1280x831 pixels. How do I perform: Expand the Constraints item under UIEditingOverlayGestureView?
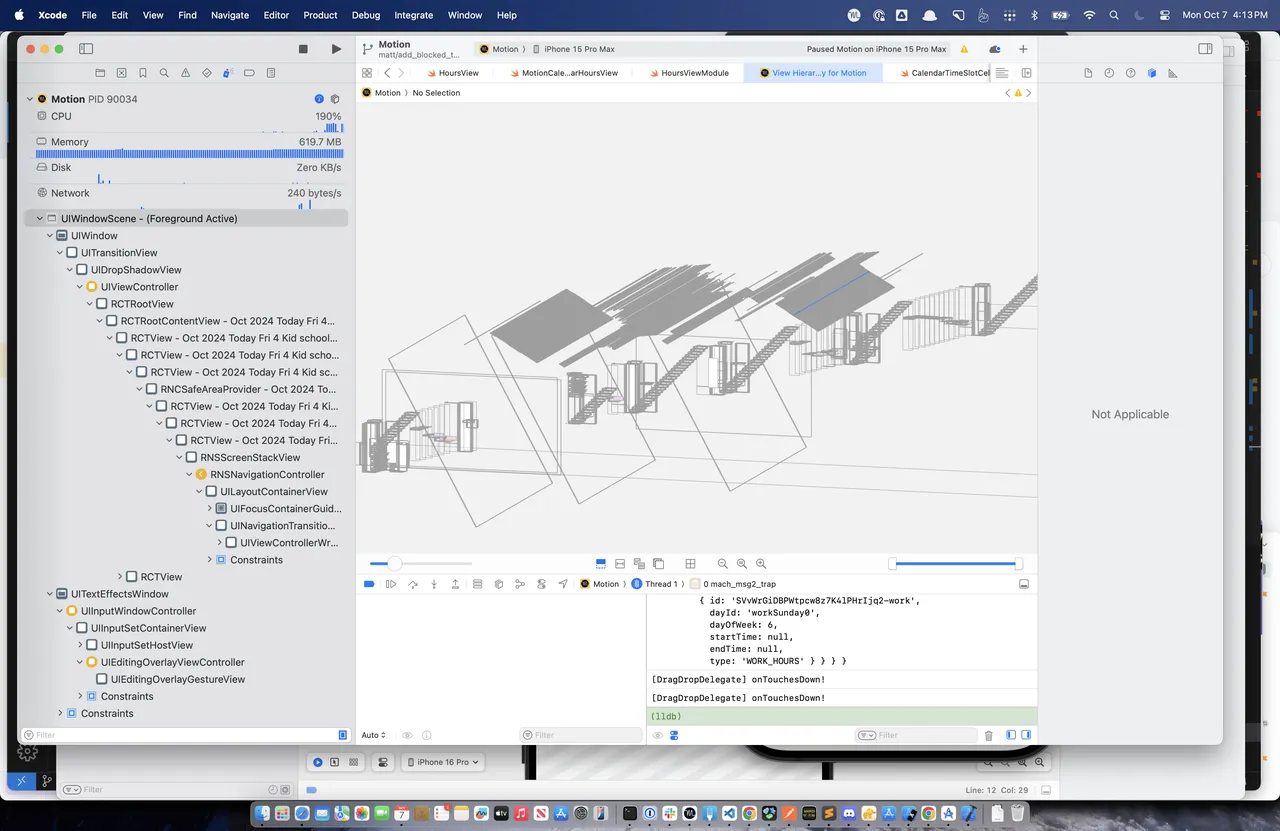(81, 696)
